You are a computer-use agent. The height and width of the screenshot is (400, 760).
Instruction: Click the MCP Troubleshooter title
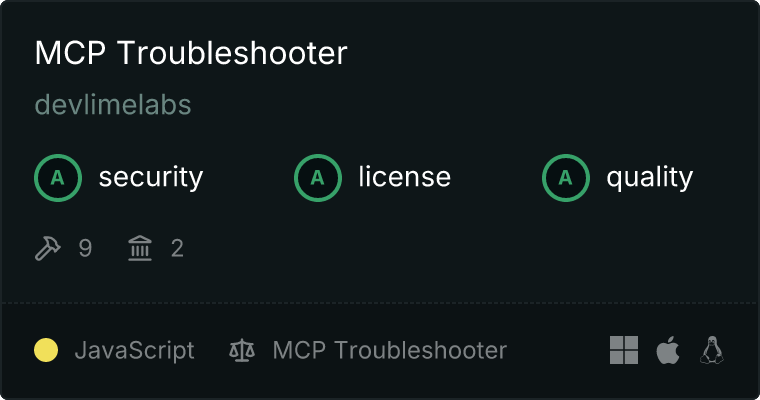(x=191, y=52)
